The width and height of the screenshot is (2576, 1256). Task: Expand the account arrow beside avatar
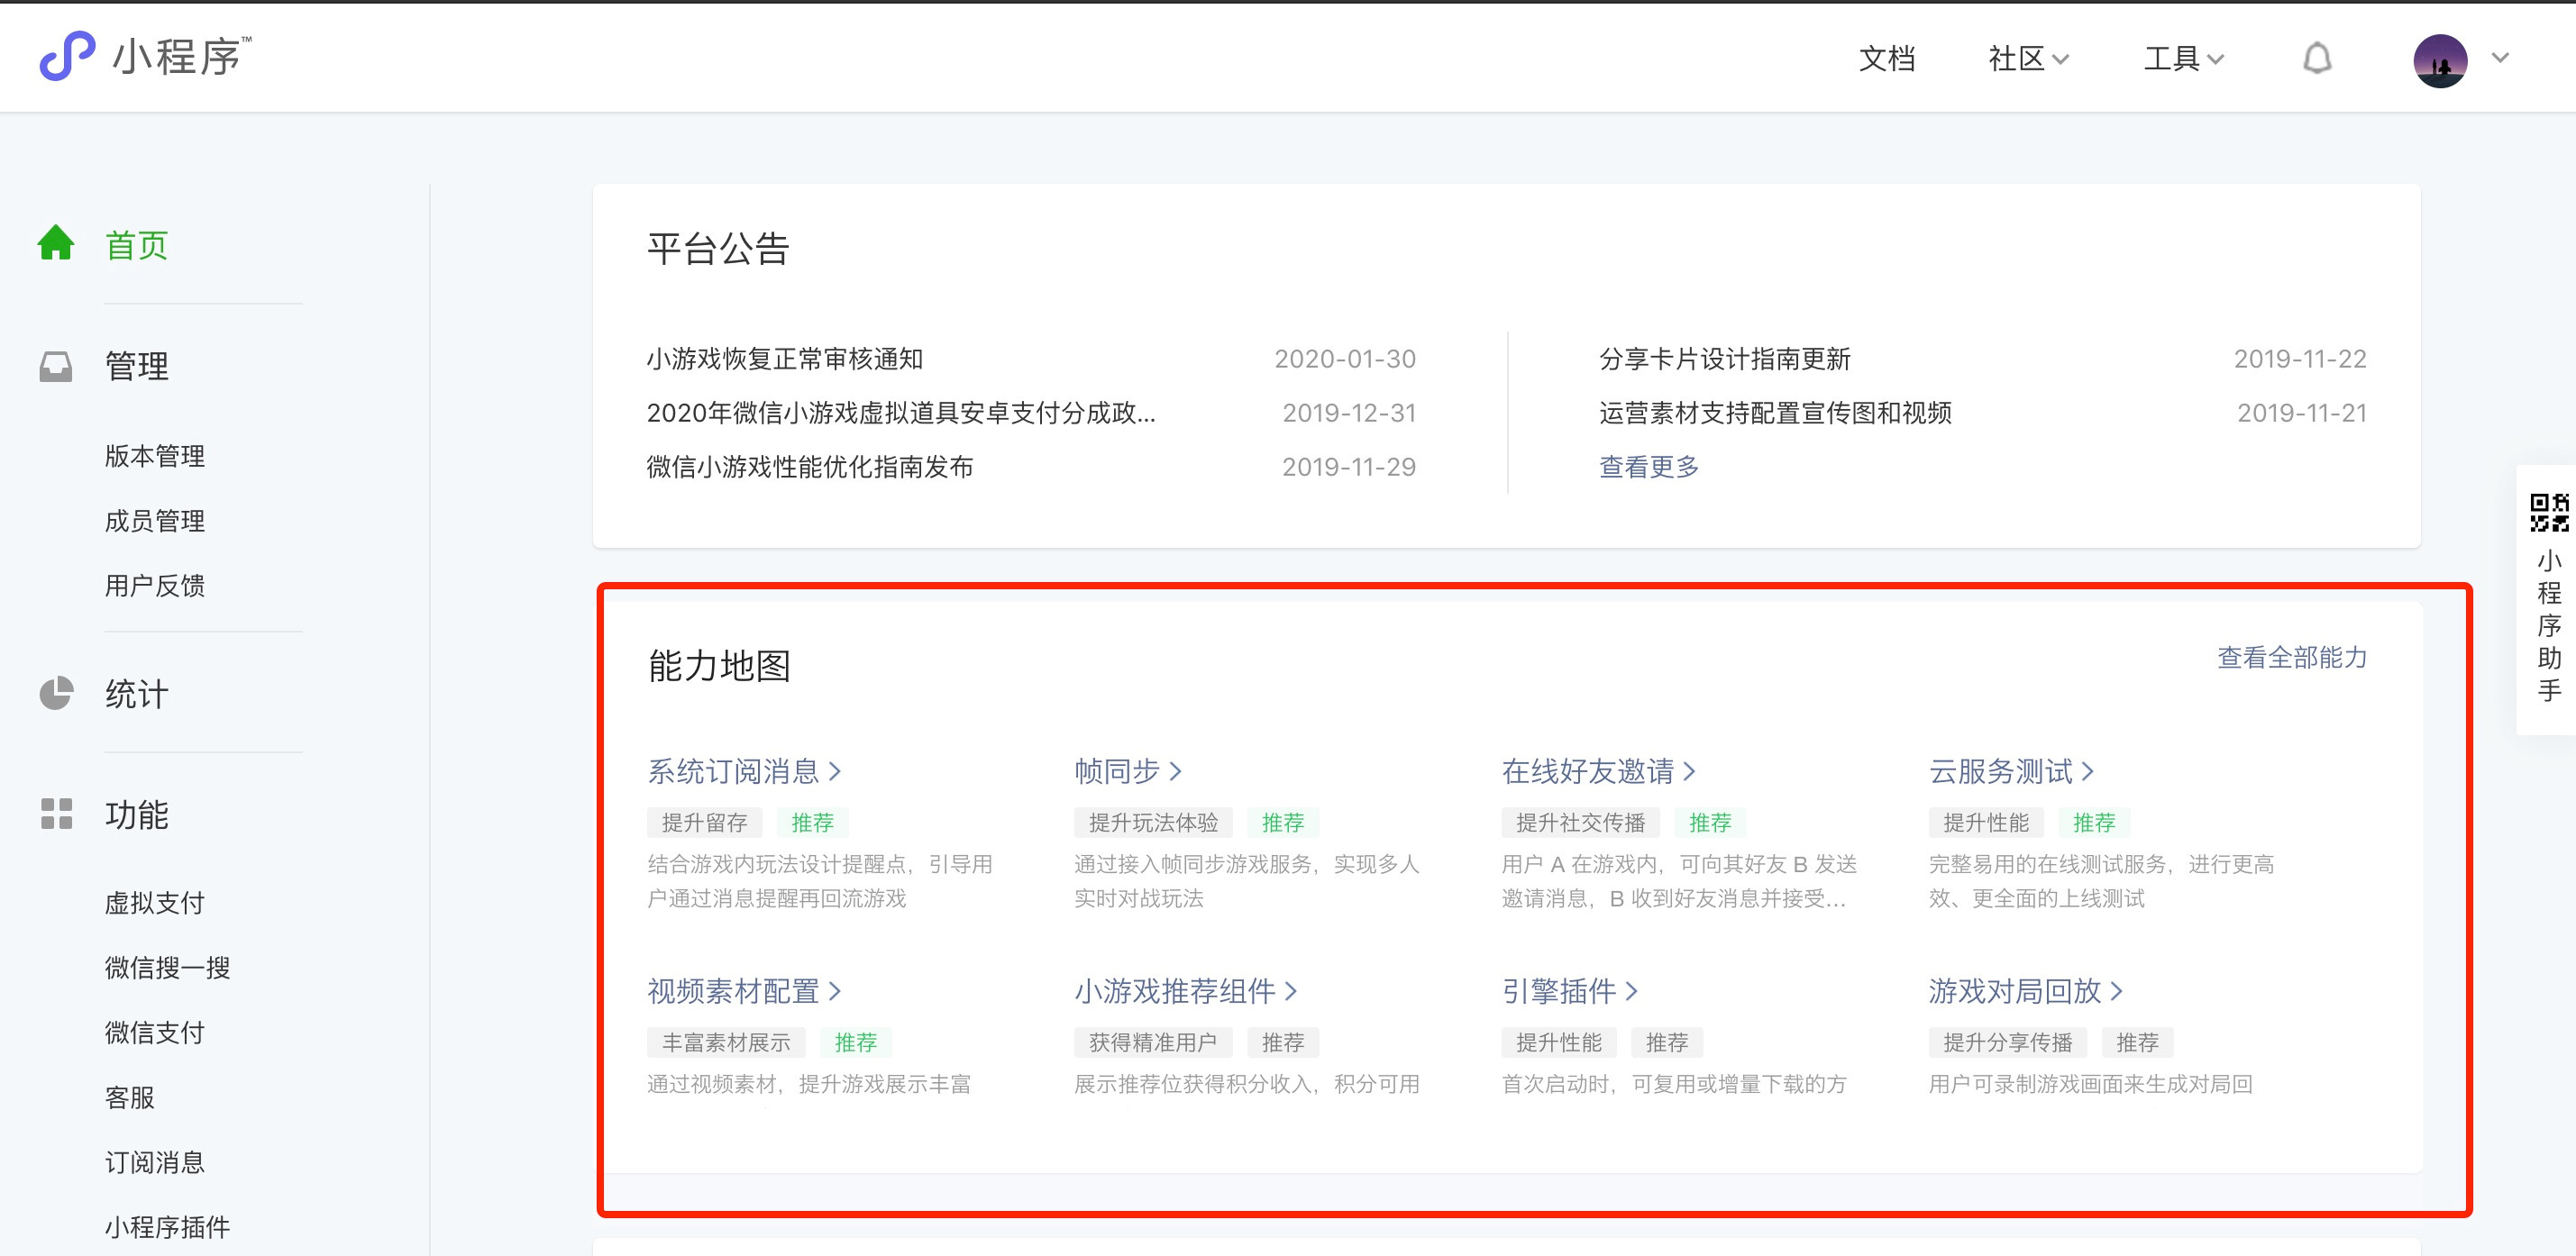(x=2500, y=58)
